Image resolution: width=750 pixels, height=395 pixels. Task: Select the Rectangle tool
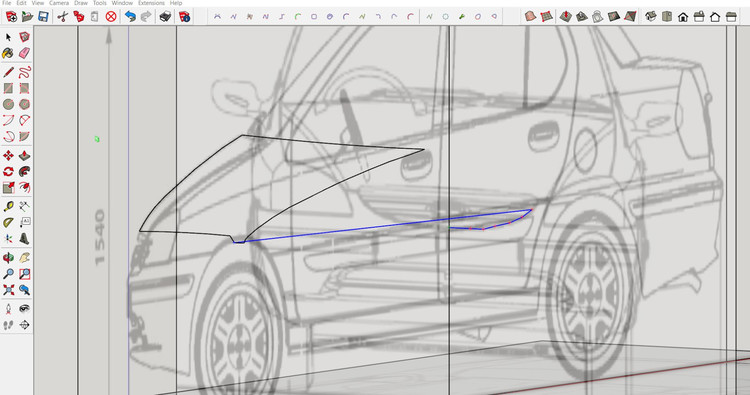tap(8, 88)
